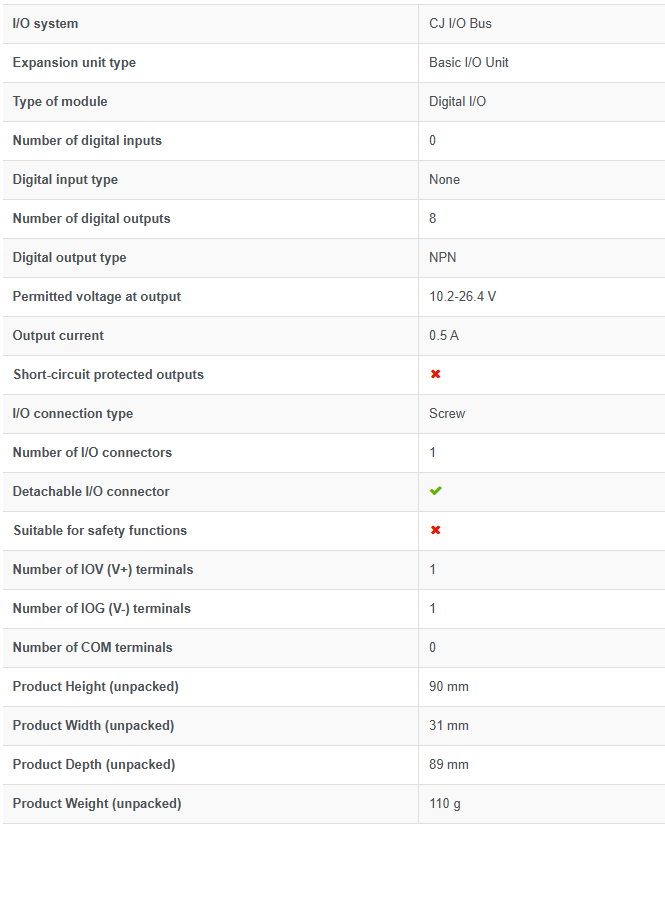Click the 110 g product weight value
665x905 pixels.
pyautogui.click(x=445, y=804)
